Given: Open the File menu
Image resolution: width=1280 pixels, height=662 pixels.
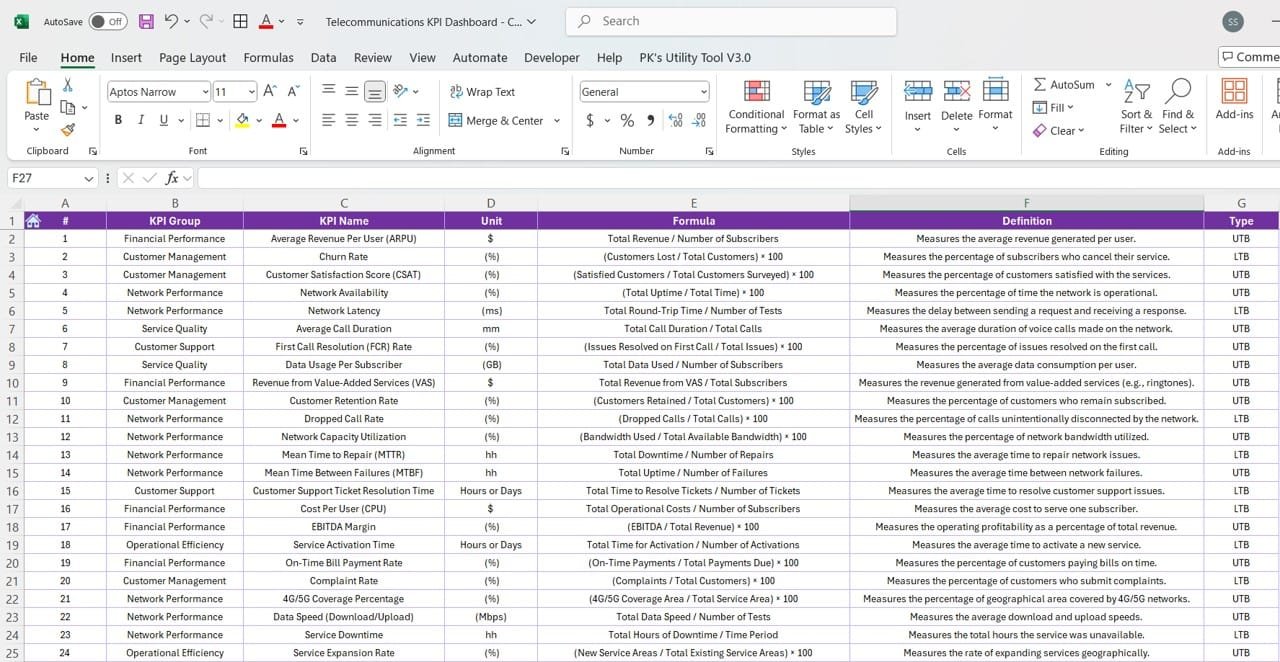Looking at the screenshot, I should point(28,58).
